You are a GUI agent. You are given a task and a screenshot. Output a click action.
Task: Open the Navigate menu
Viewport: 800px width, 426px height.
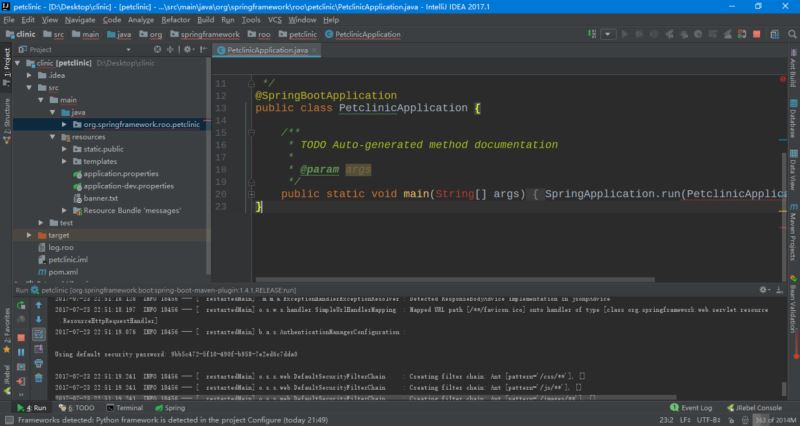pyautogui.click(x=80, y=19)
